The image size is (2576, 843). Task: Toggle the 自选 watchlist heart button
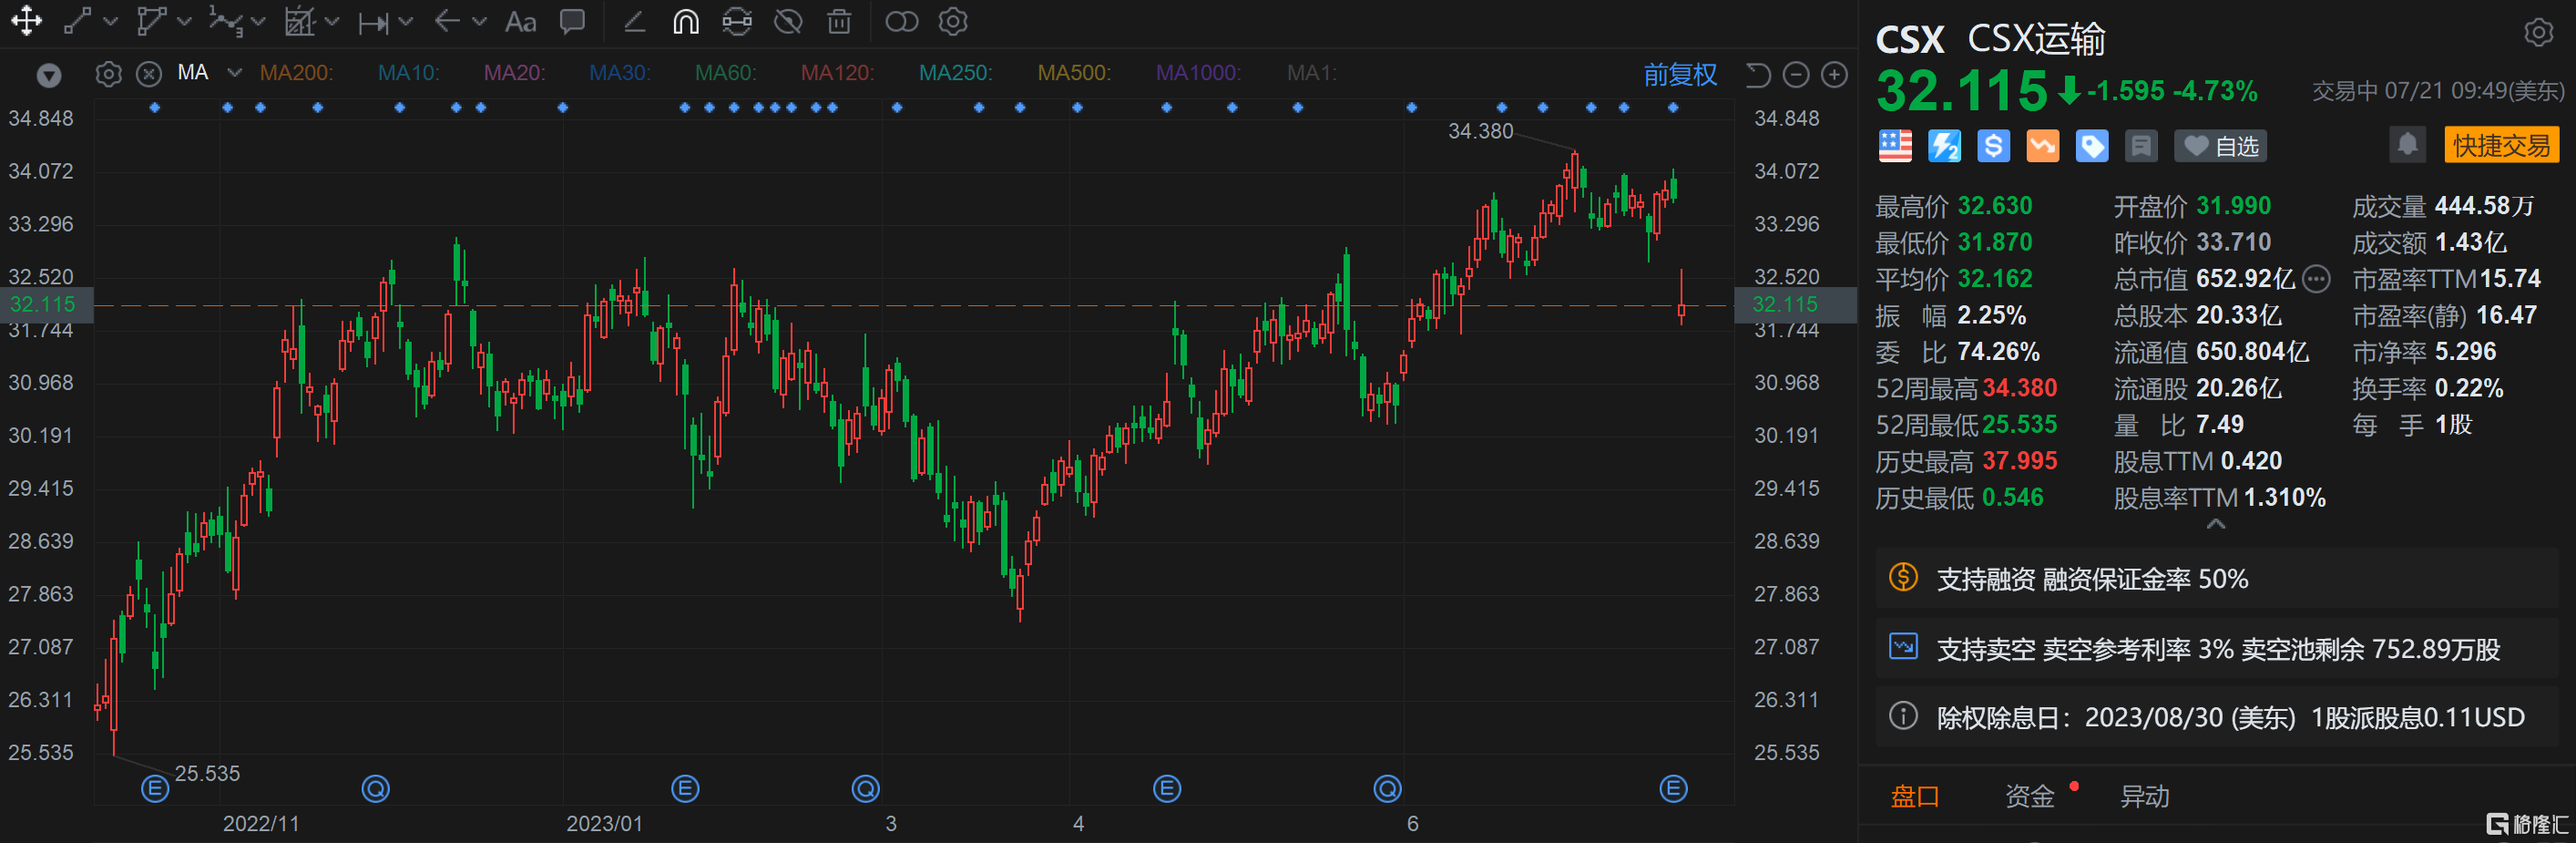2220,146
